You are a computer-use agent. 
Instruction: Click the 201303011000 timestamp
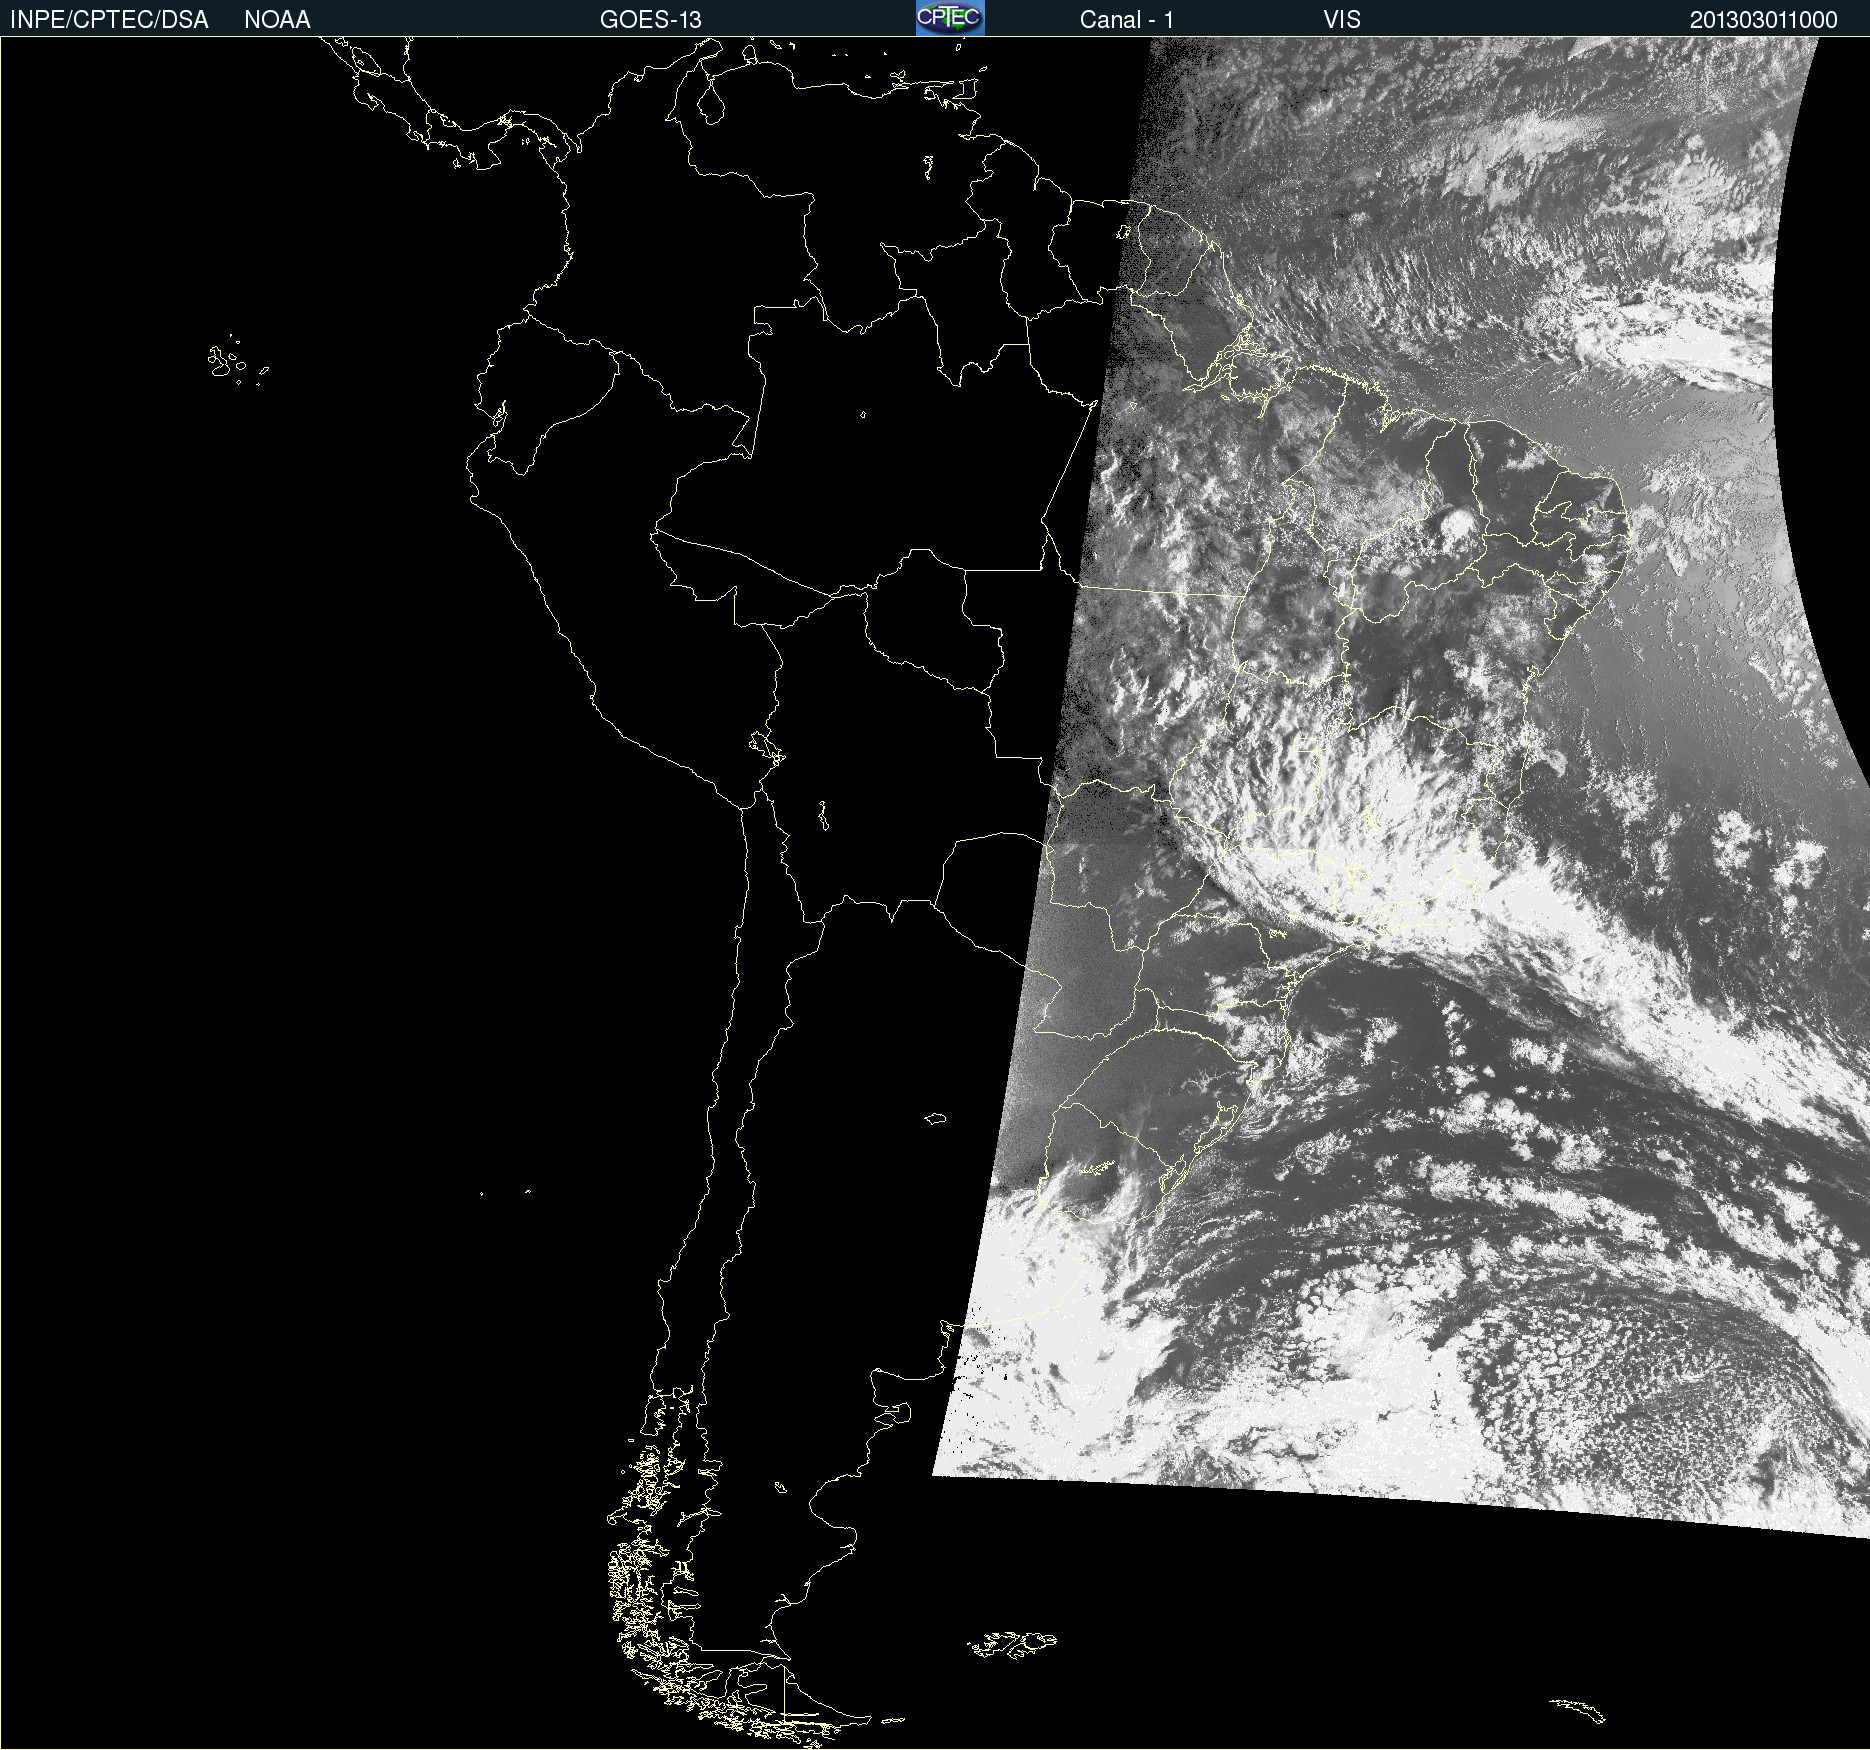pos(1764,20)
